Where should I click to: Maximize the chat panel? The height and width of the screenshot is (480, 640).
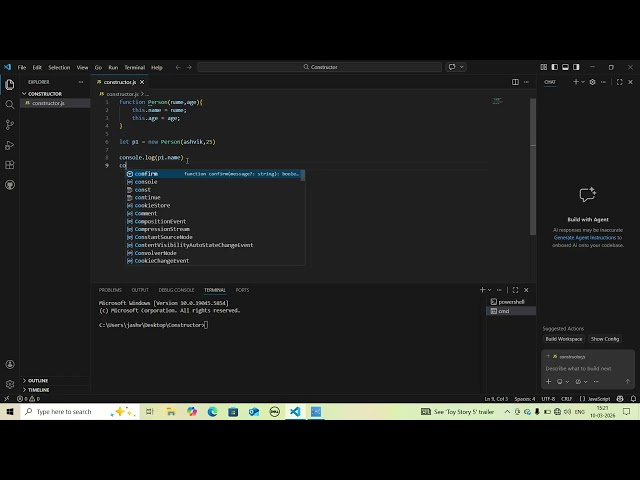point(620,82)
